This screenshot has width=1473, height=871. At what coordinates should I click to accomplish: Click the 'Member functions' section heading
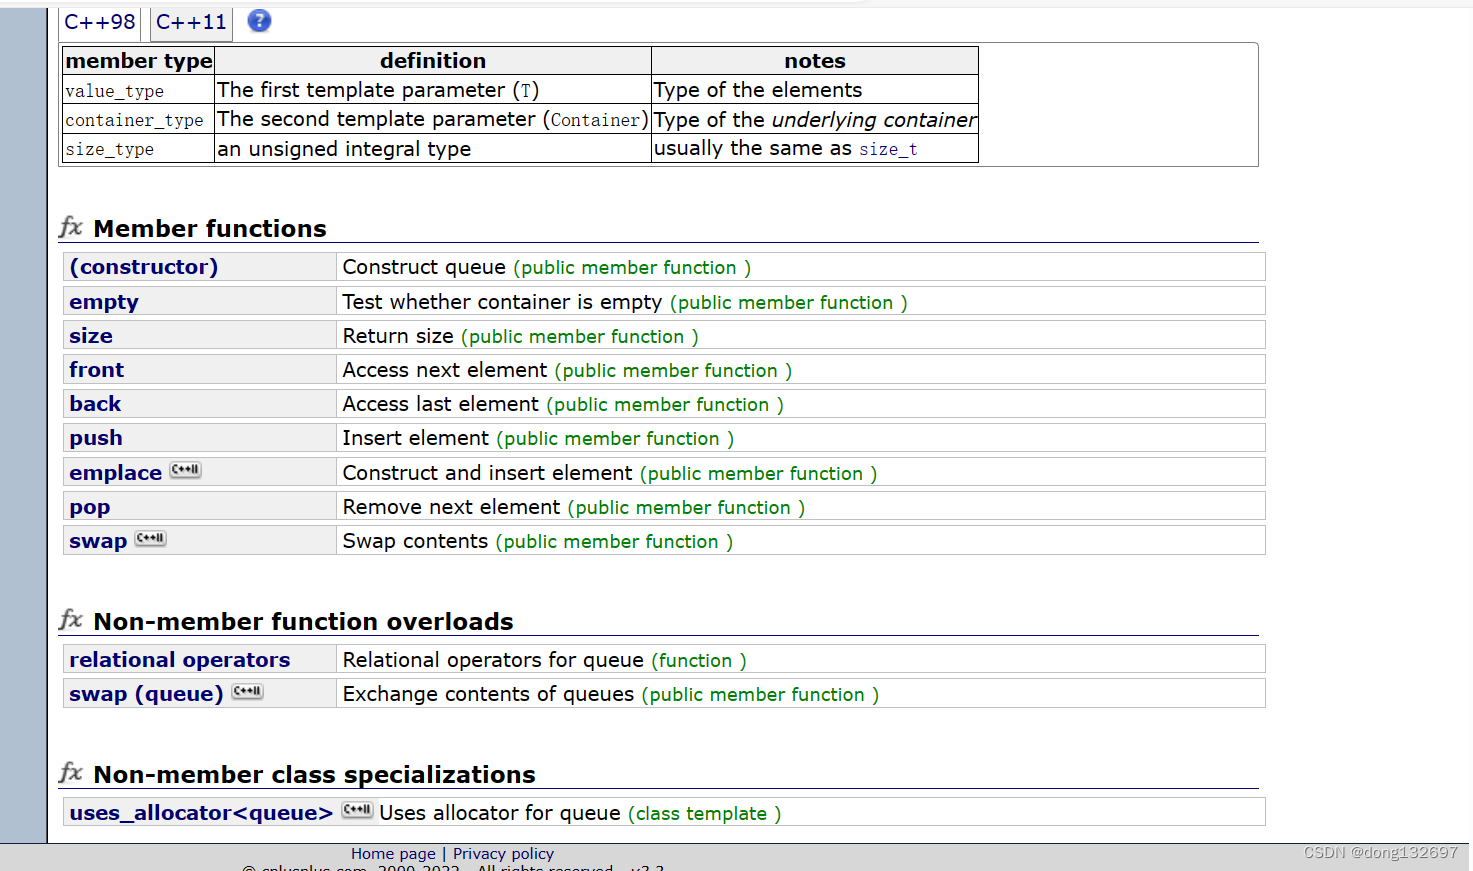pos(210,229)
